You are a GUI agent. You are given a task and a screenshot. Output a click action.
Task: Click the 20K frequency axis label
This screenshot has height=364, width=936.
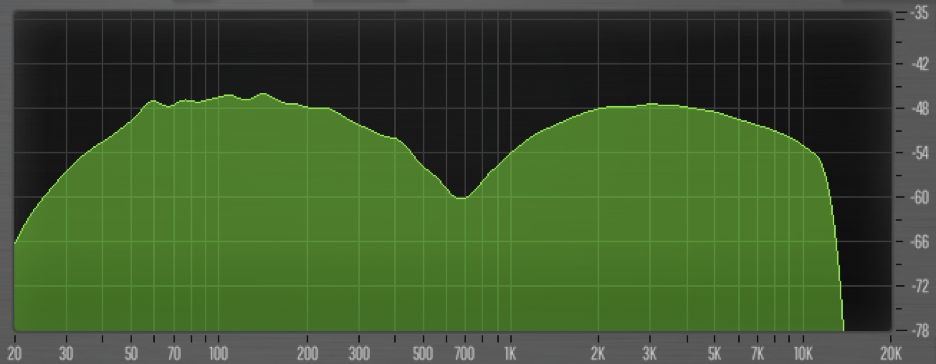coord(890,353)
